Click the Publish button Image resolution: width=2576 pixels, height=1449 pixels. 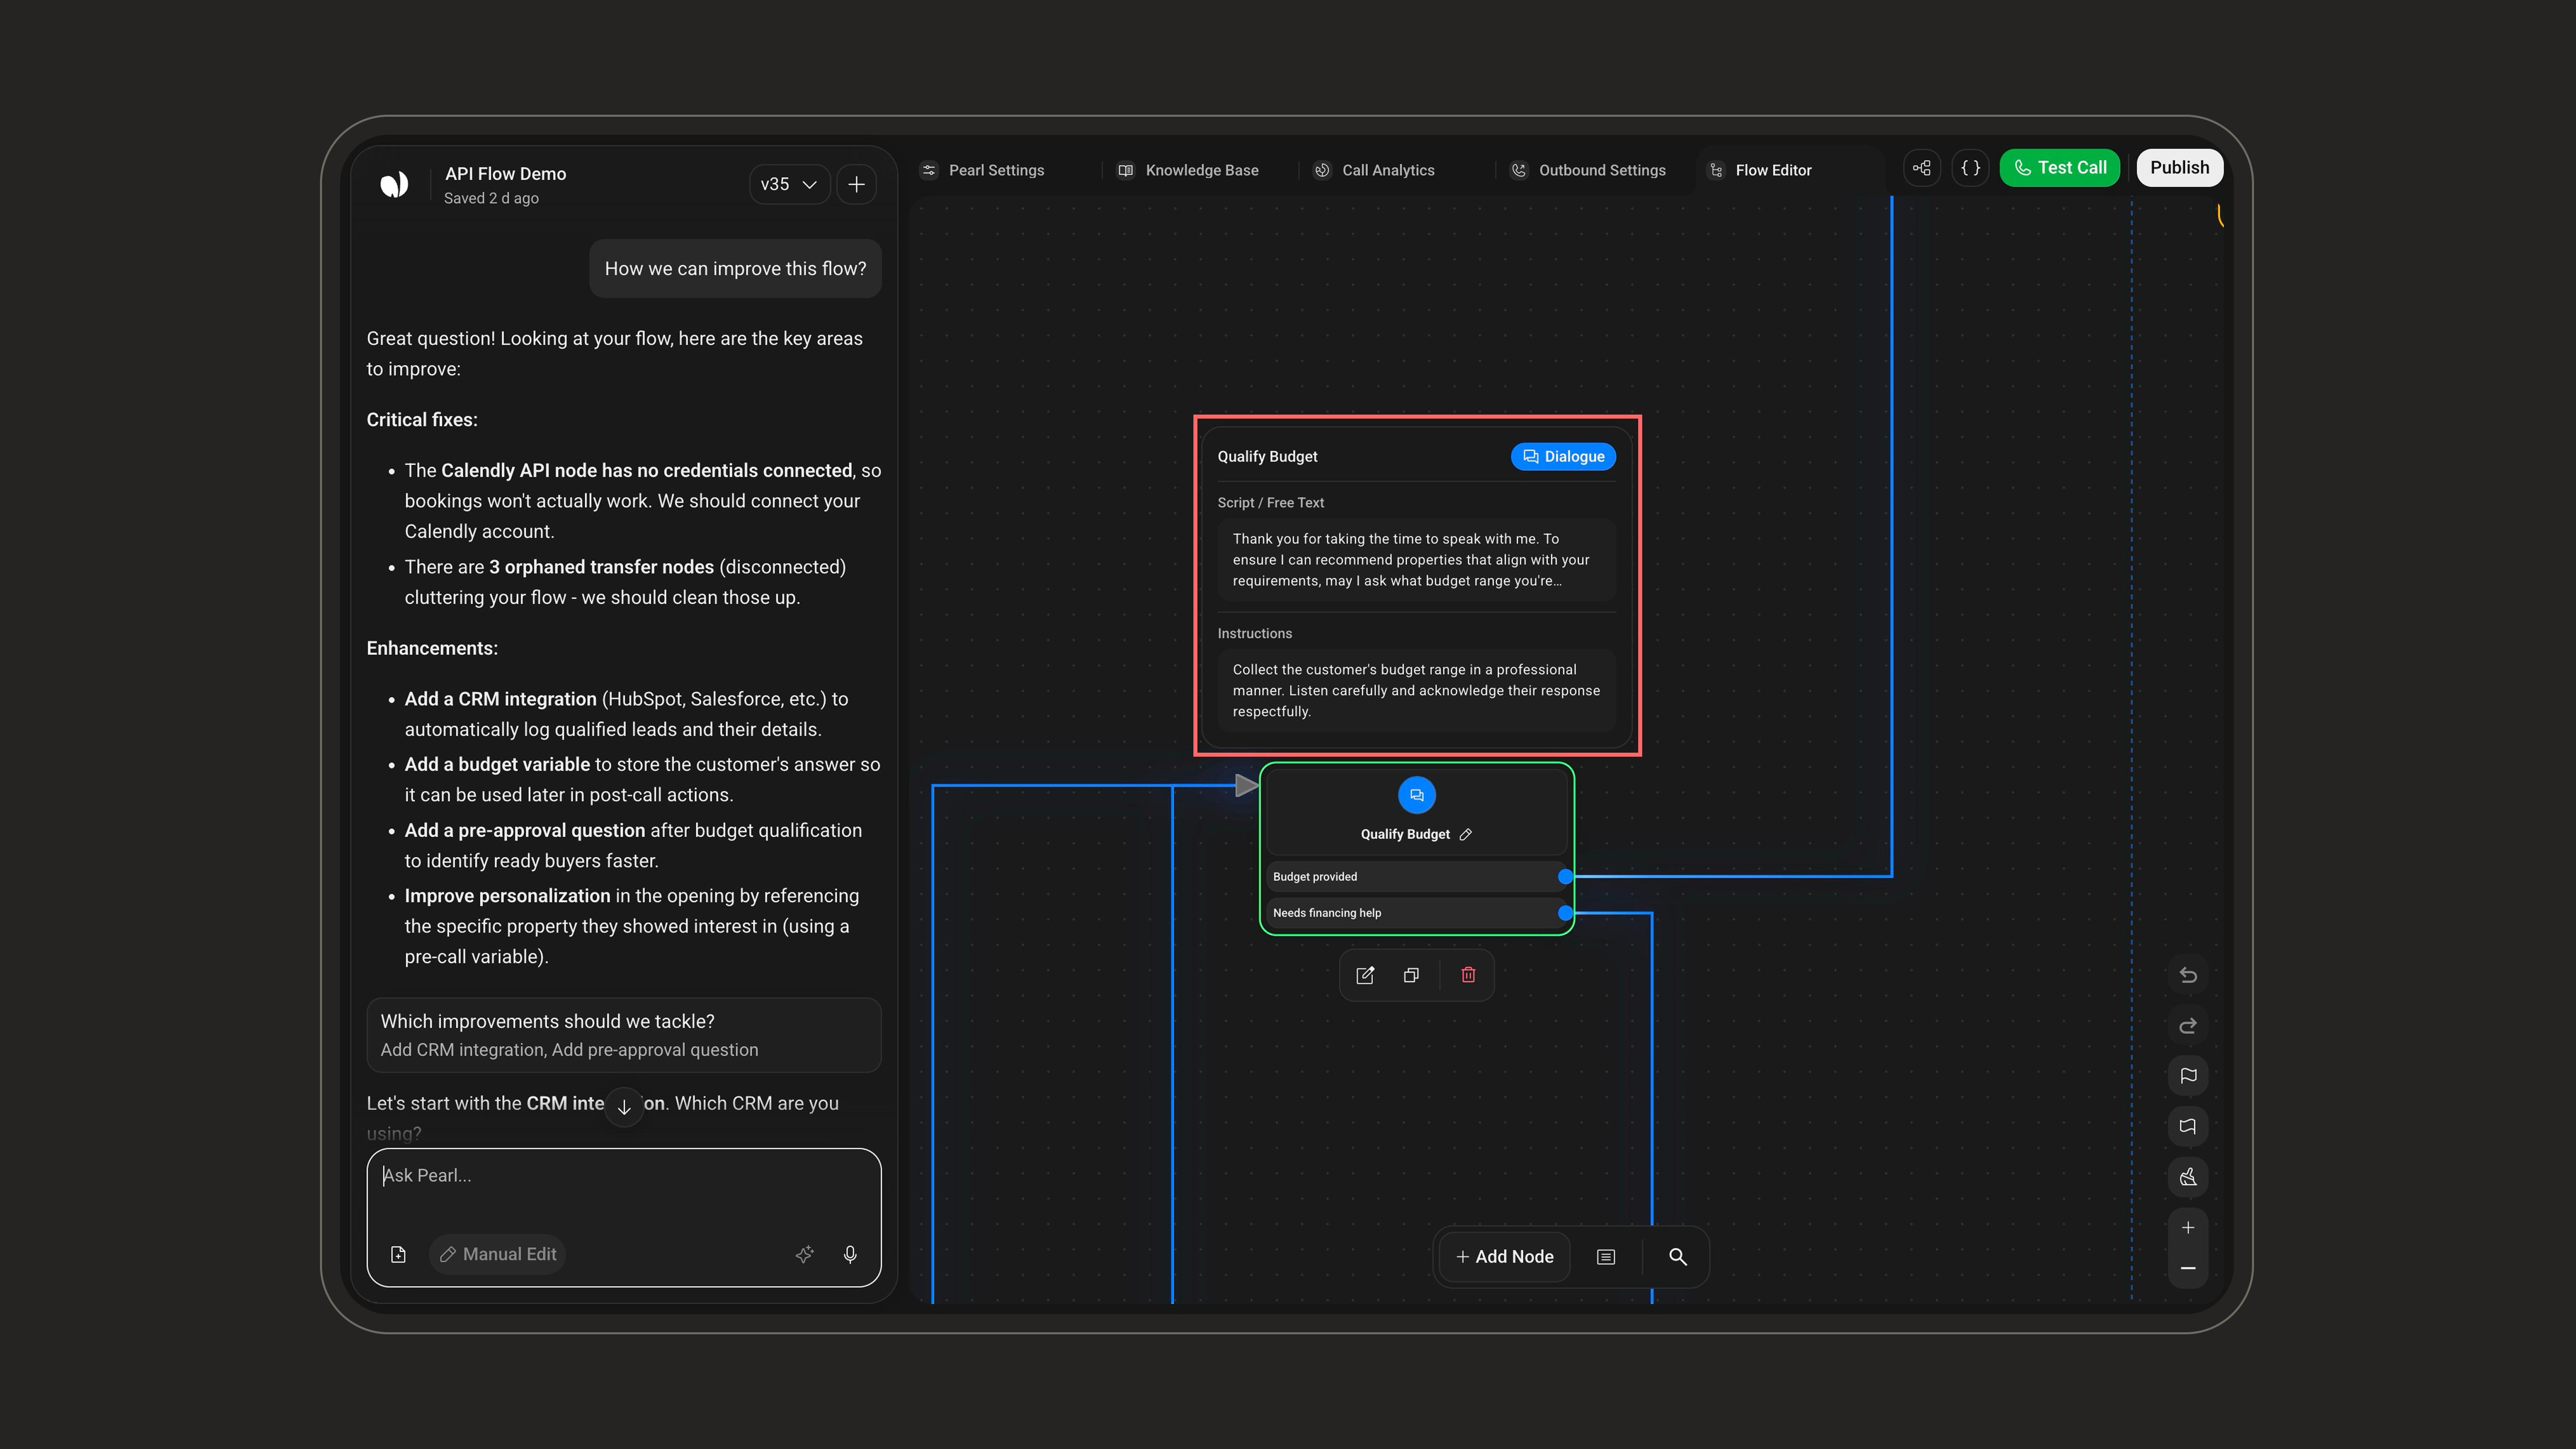tap(2180, 168)
